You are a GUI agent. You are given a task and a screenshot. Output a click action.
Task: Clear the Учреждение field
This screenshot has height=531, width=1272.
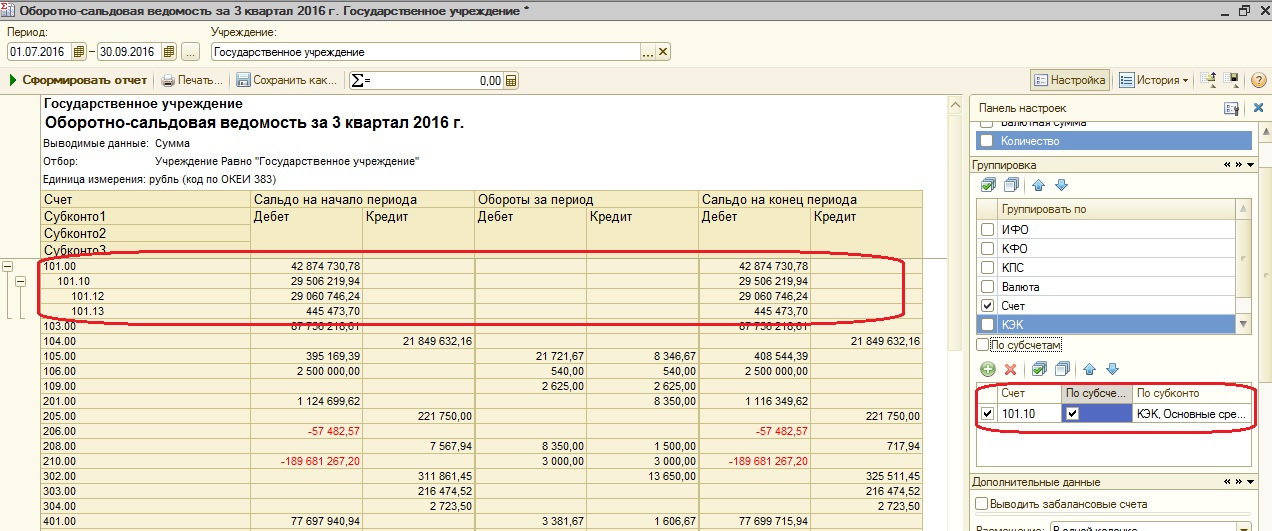point(662,52)
